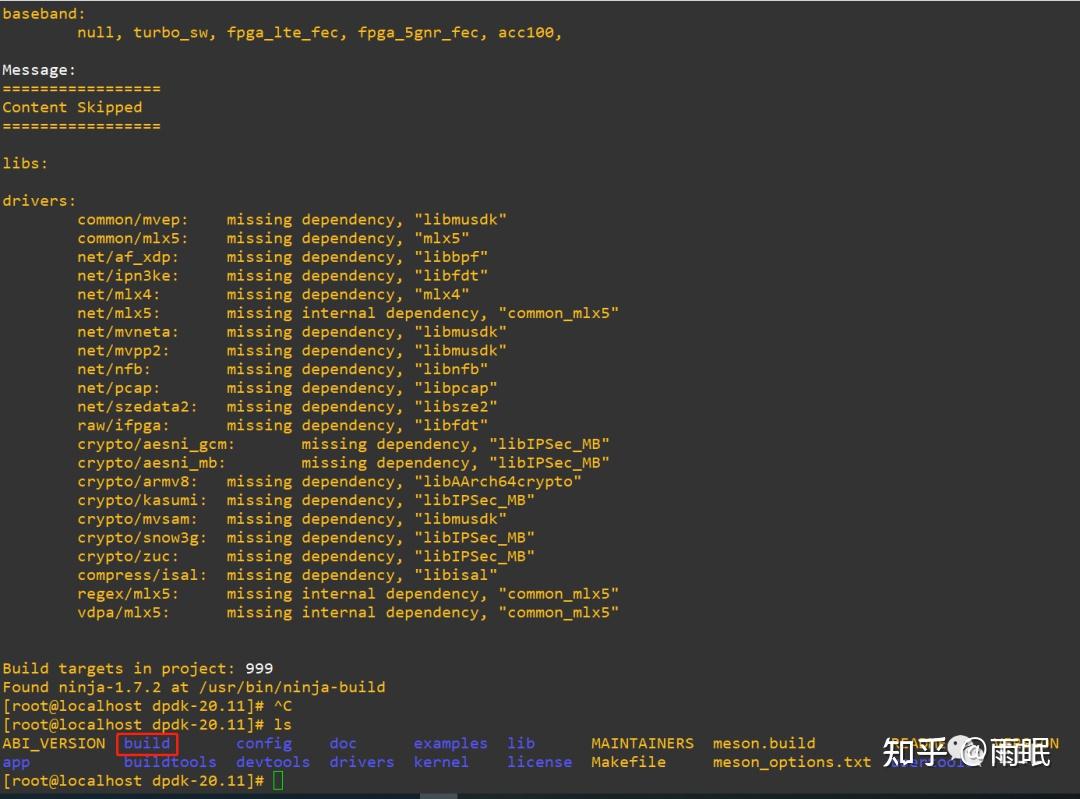Select the MAINTAINERS file name

643,743
